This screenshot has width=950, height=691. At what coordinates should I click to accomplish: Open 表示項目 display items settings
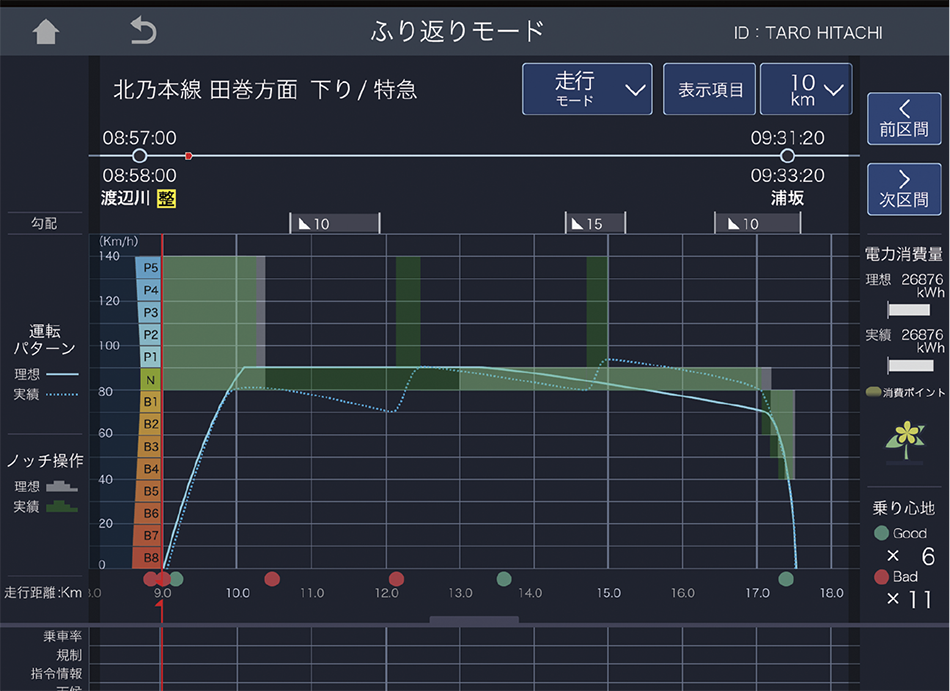710,89
